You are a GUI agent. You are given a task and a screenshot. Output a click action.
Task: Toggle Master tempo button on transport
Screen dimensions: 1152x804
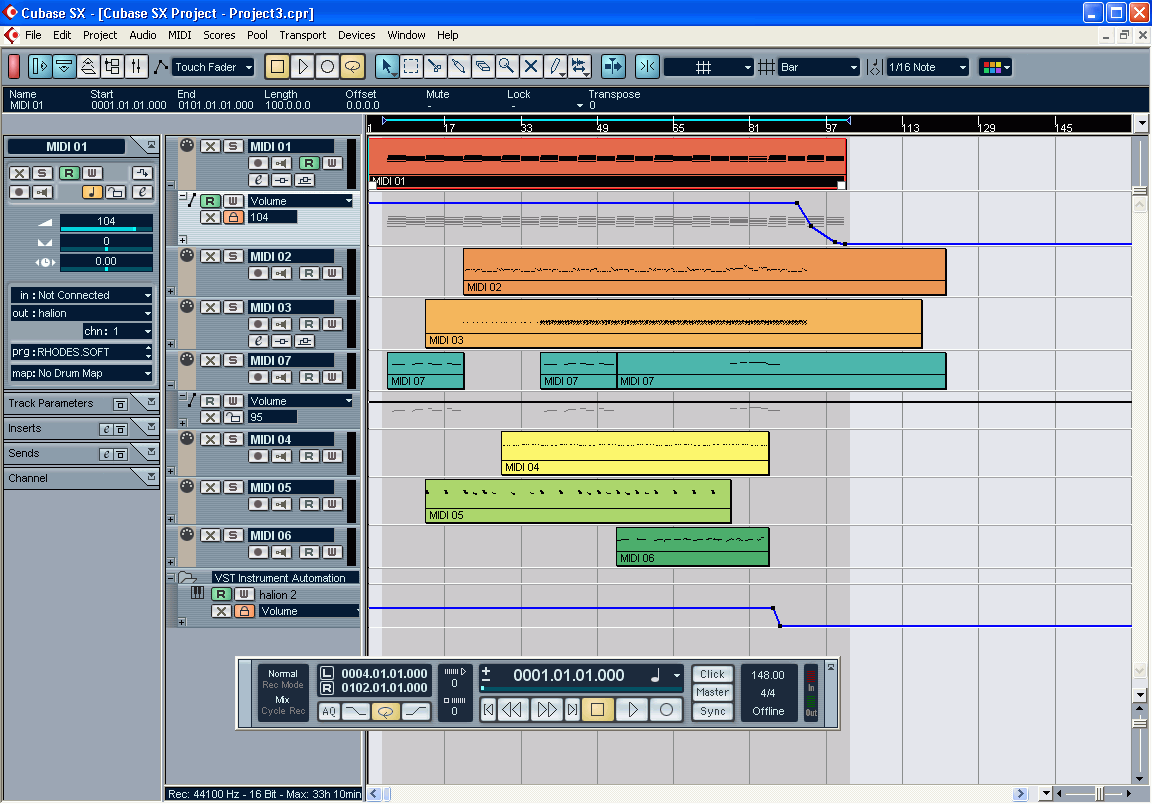[x=712, y=692]
